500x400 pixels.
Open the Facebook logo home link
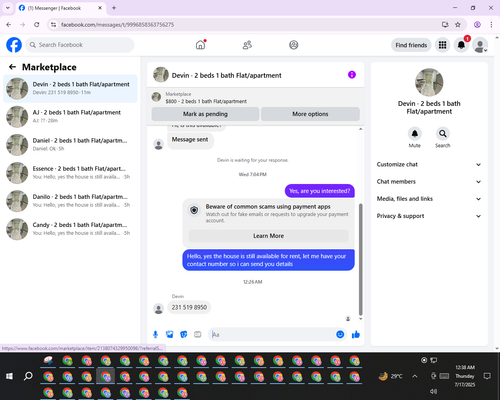coord(14,45)
